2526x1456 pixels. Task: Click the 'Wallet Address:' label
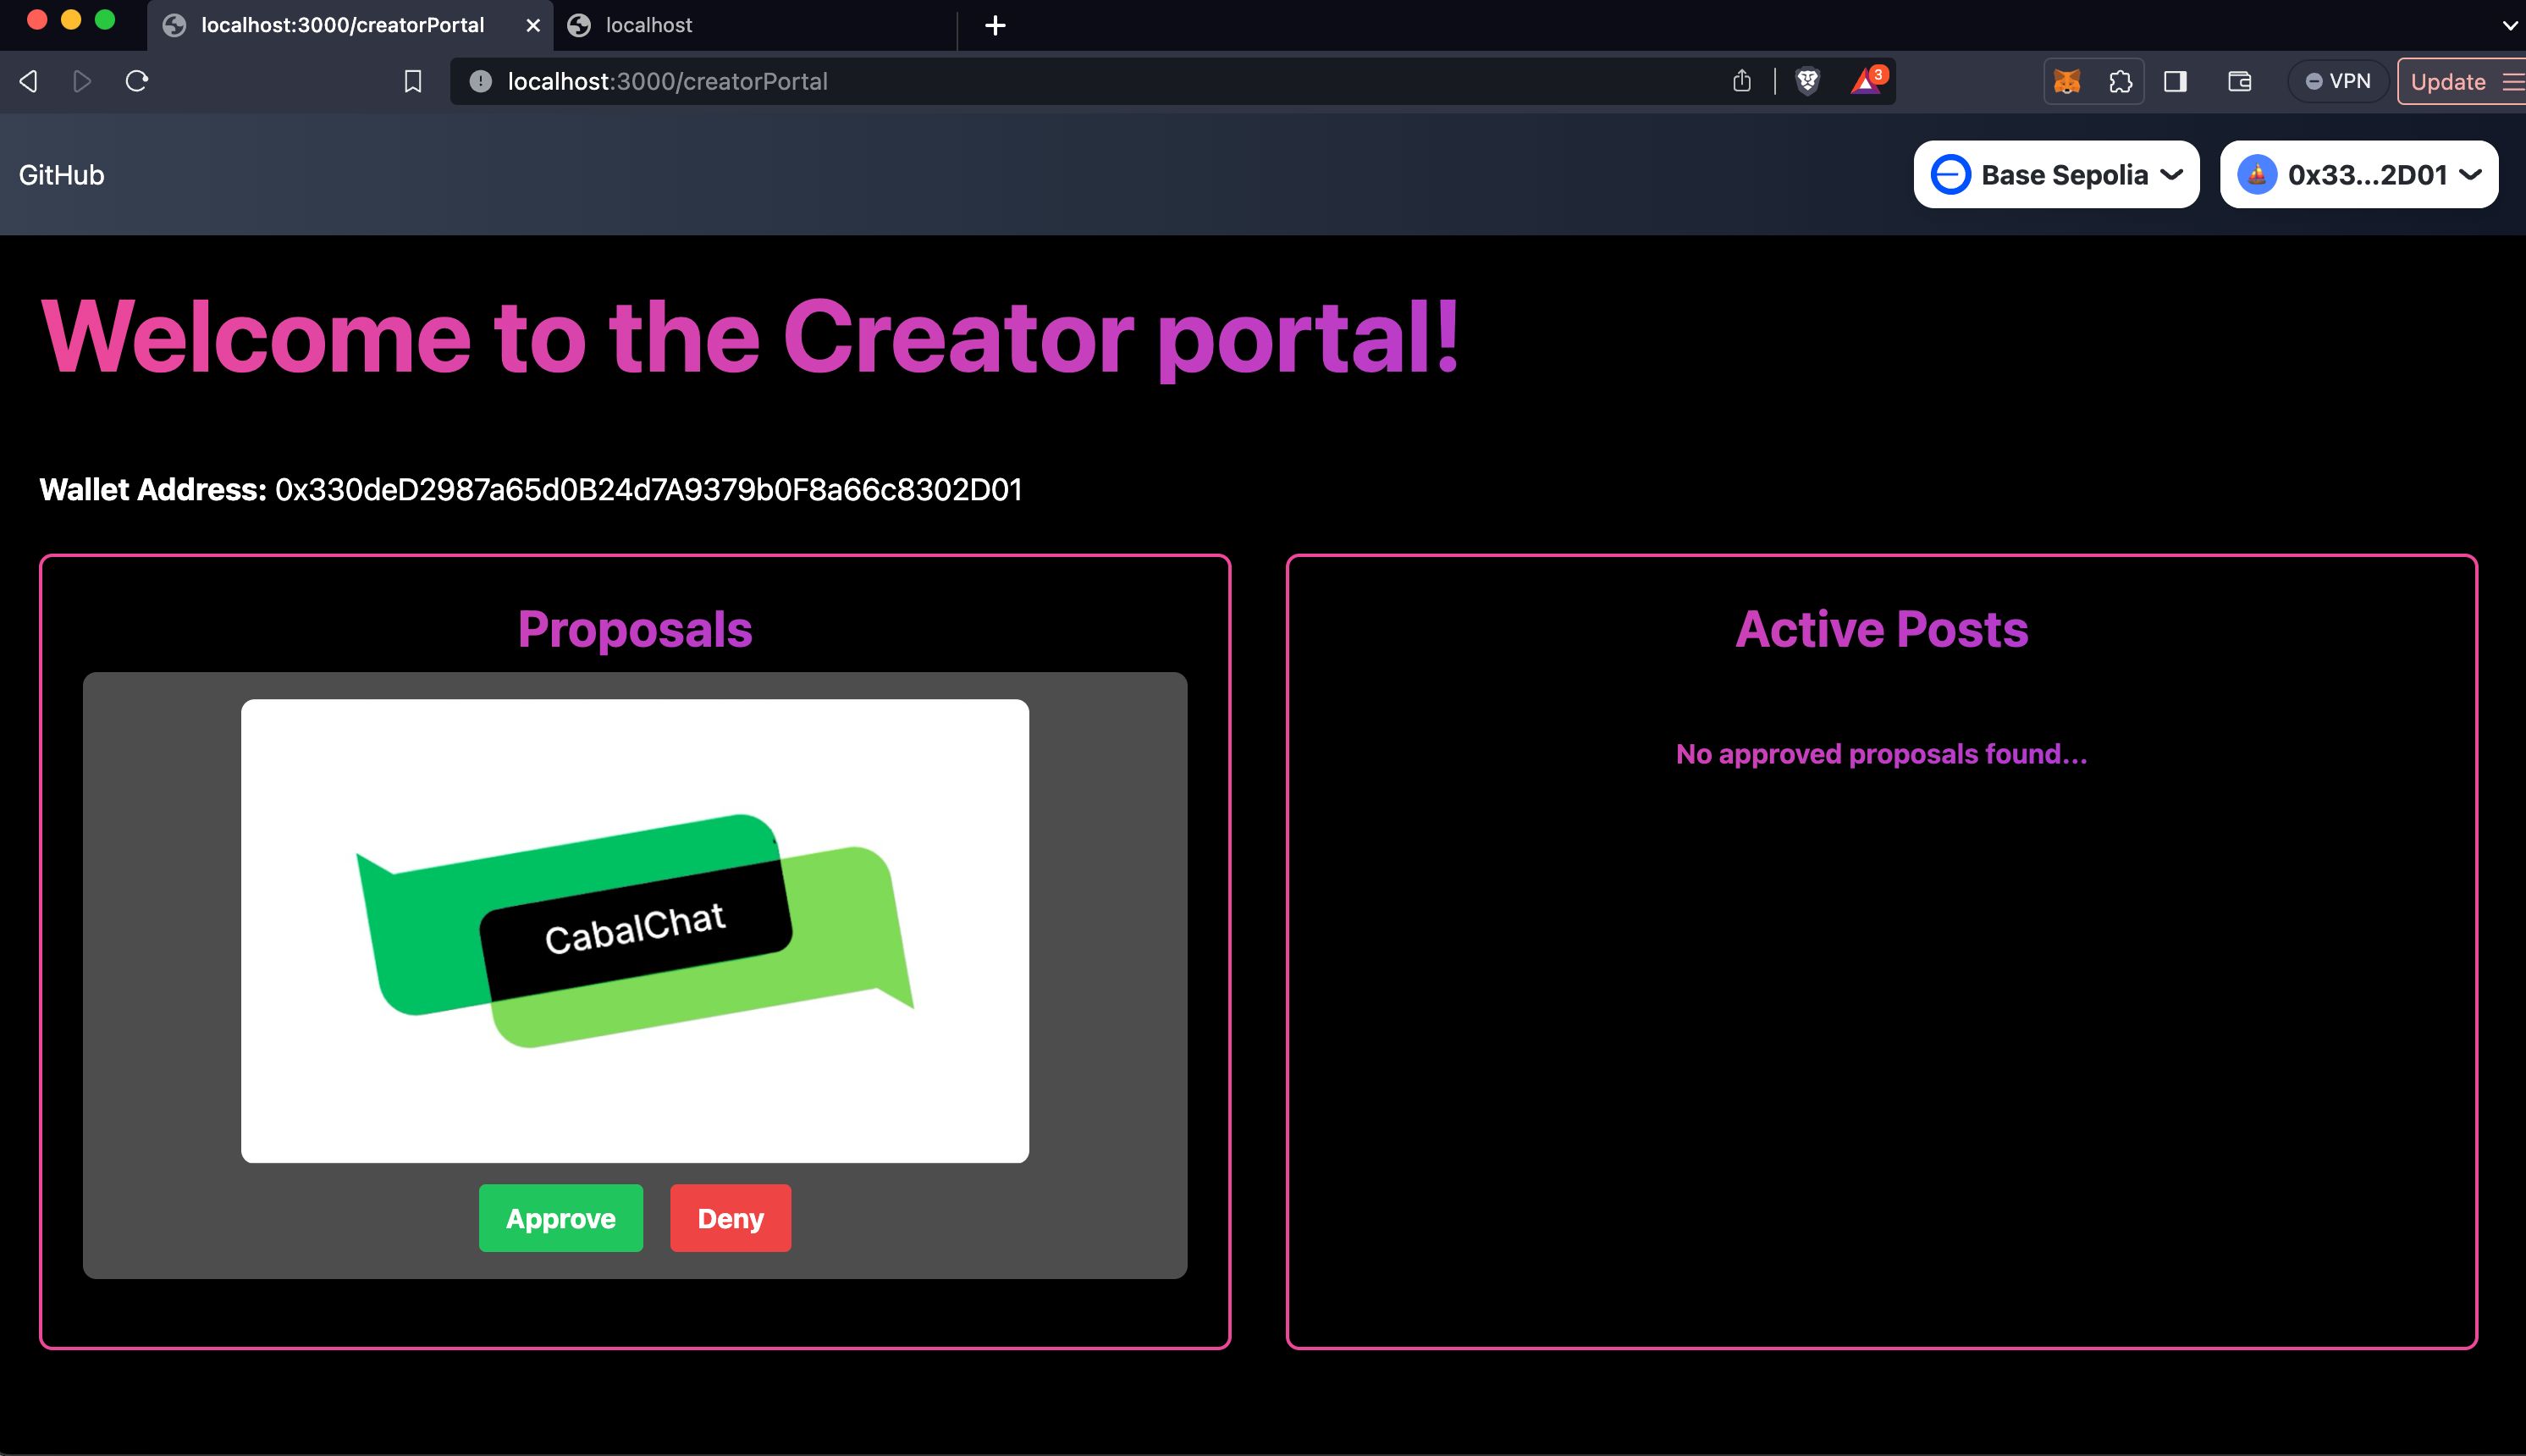(x=153, y=490)
